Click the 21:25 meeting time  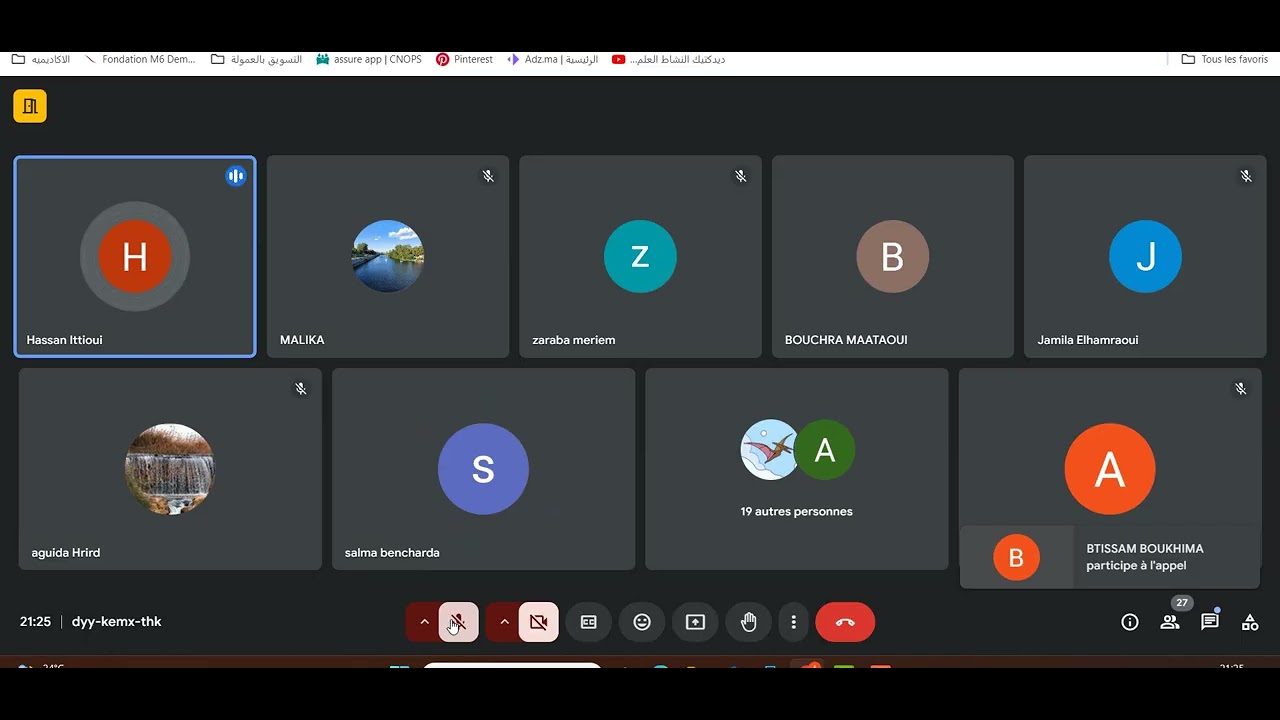(x=35, y=622)
